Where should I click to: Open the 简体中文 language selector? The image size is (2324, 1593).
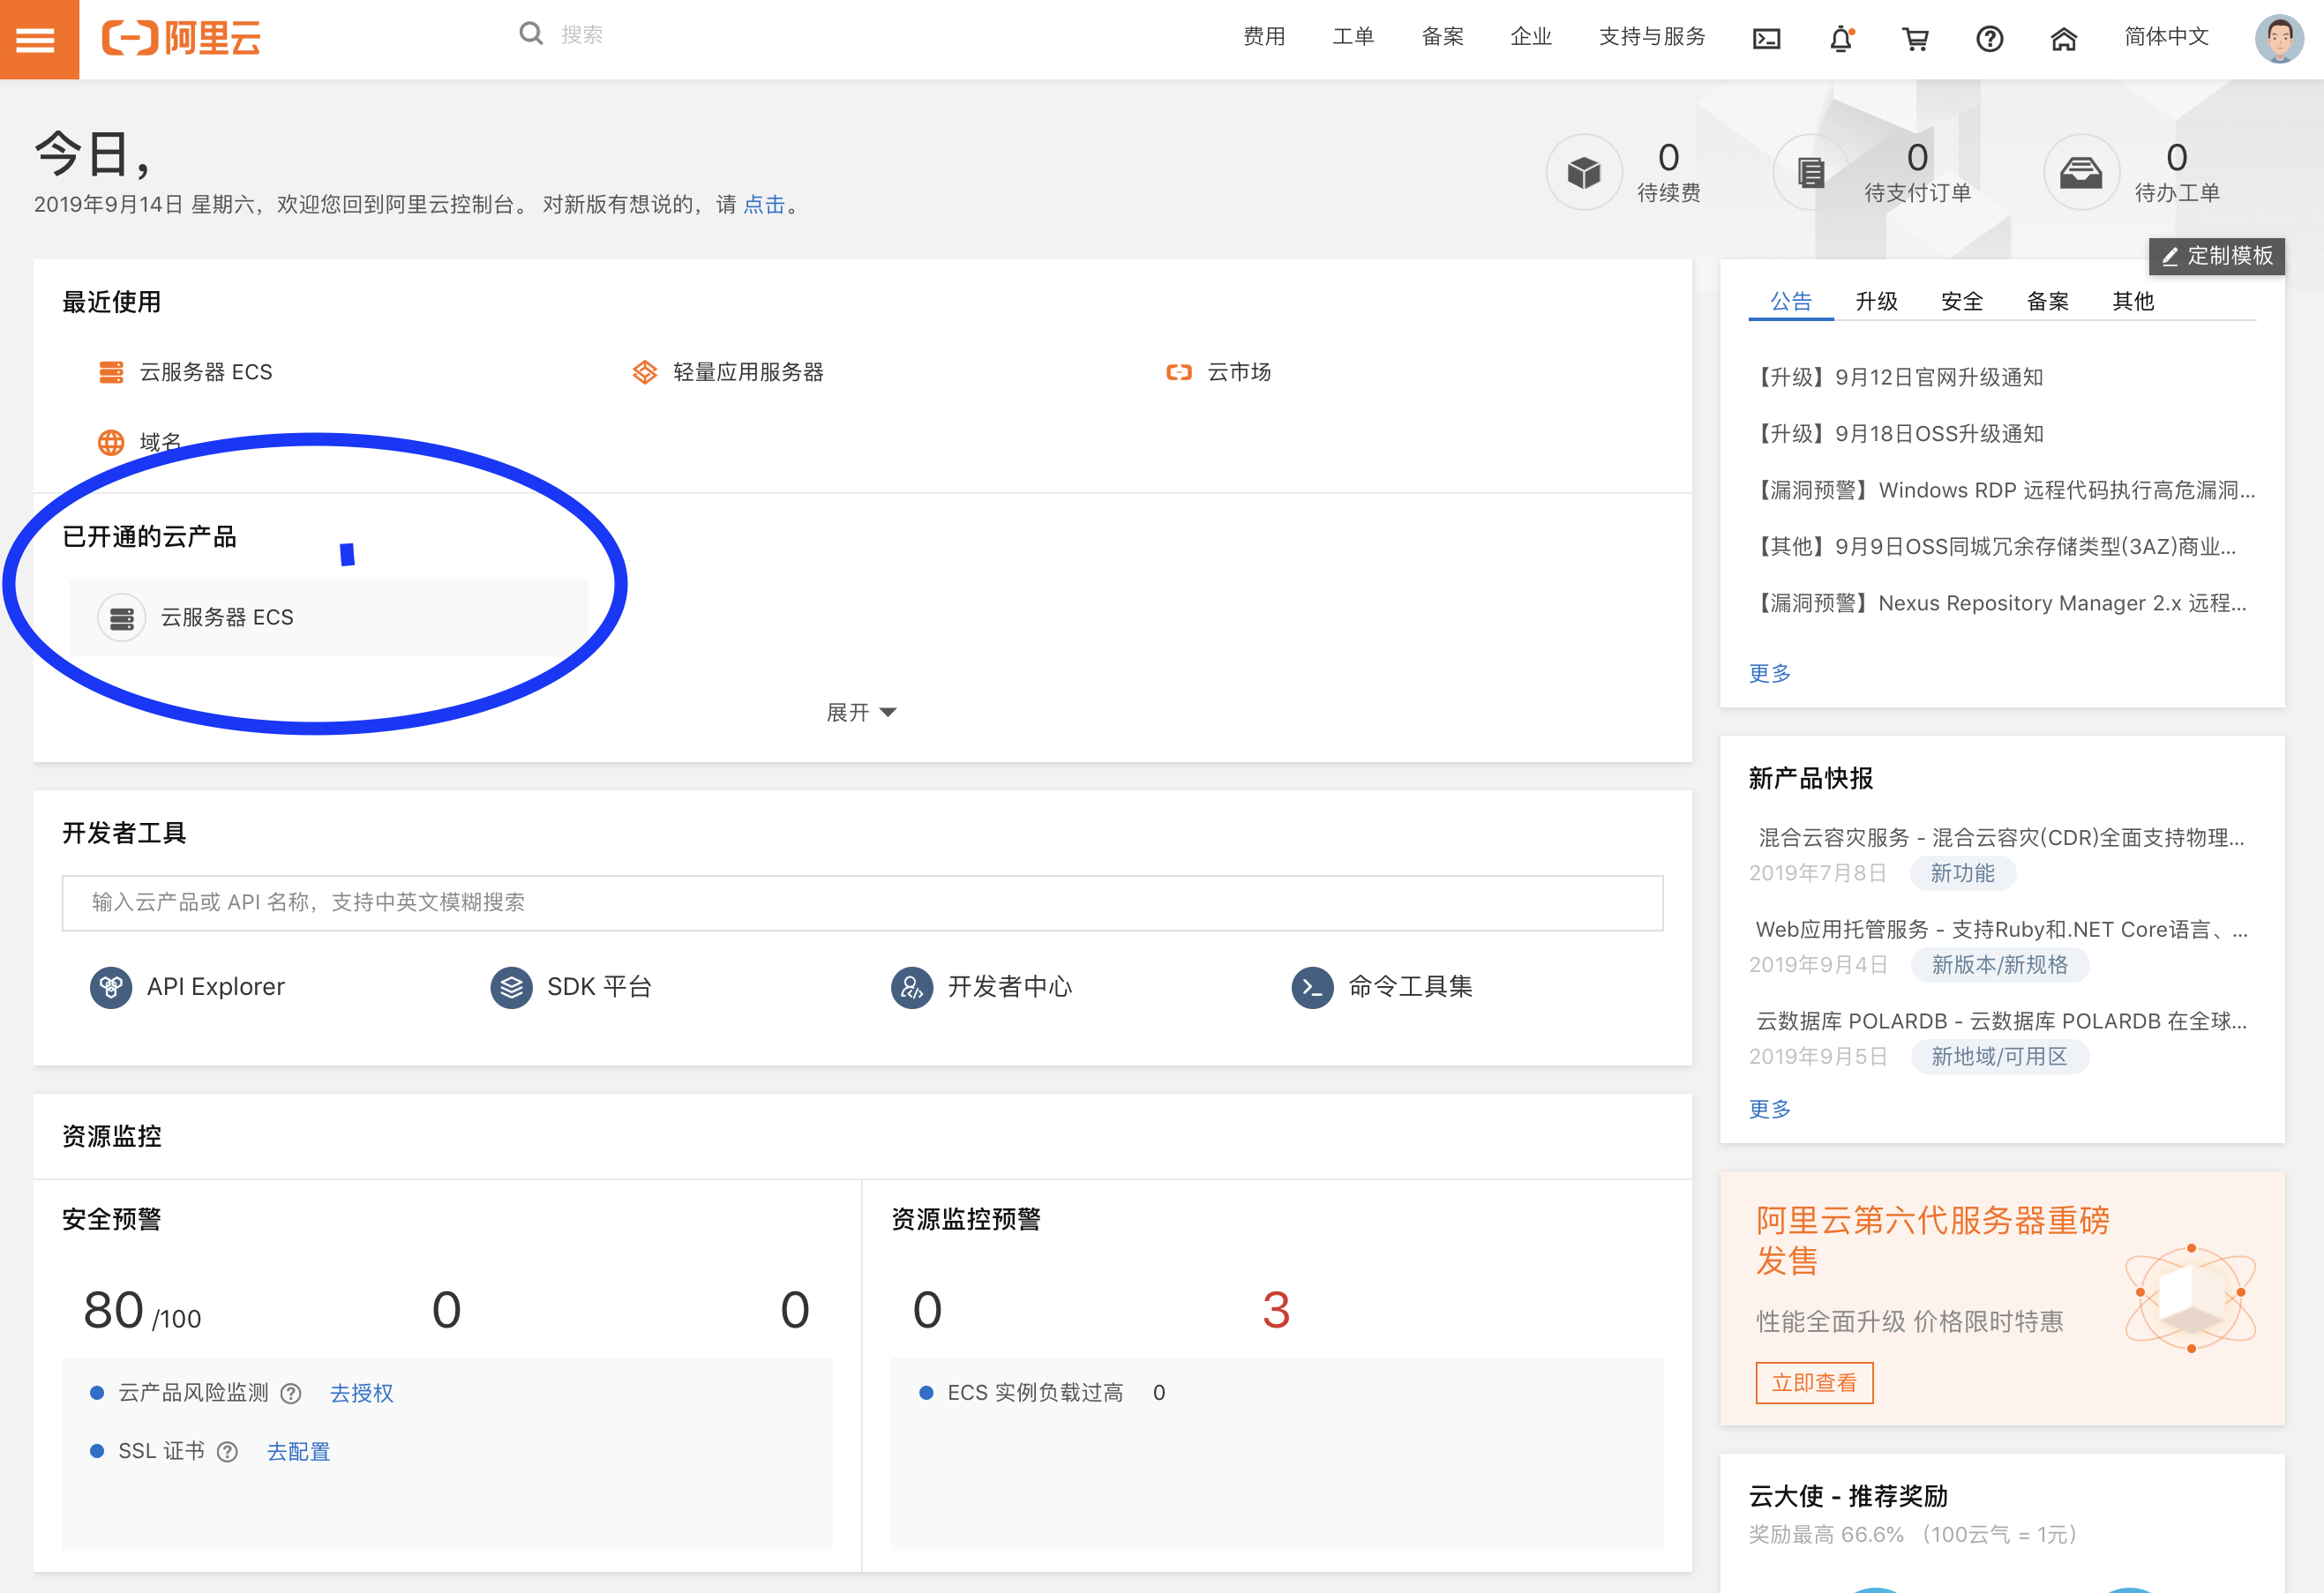[2166, 37]
